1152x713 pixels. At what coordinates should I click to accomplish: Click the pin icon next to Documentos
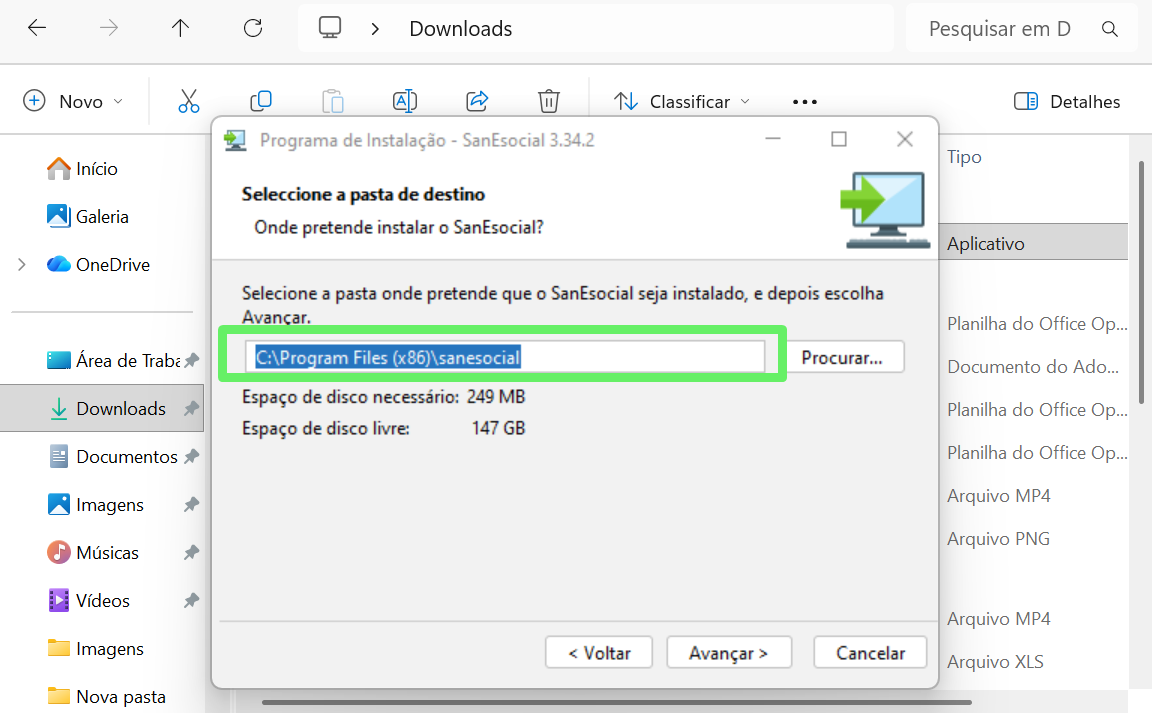[x=191, y=456]
